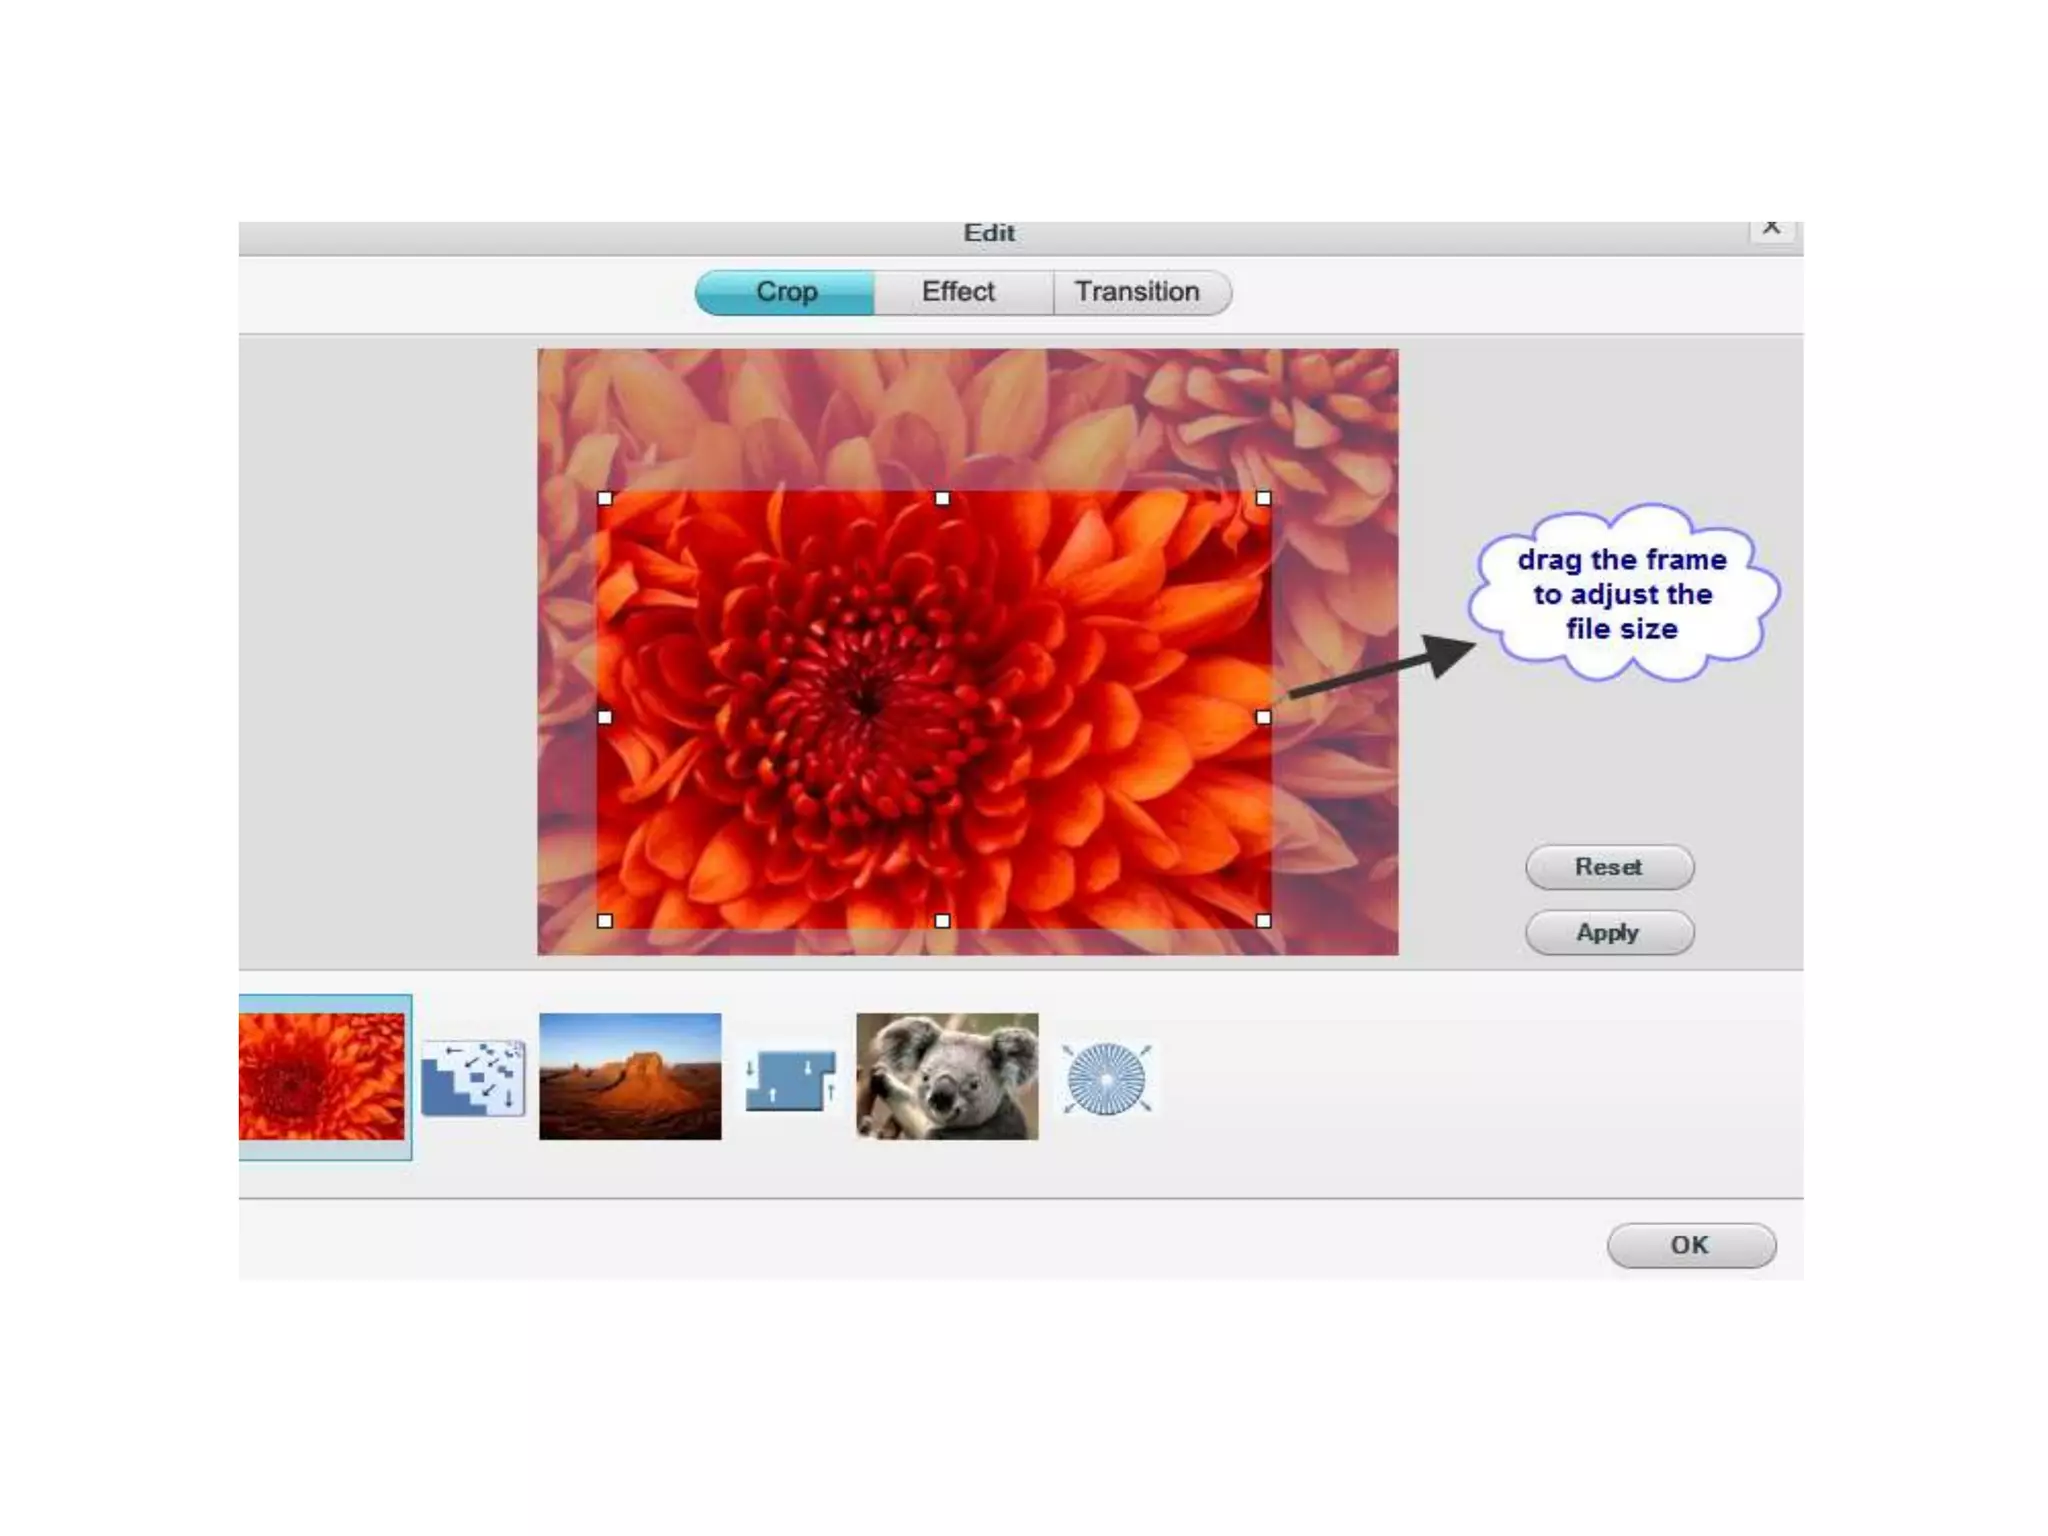Click the middle-left crop handle
This screenshot has width=2048, height=1536.
[605, 716]
